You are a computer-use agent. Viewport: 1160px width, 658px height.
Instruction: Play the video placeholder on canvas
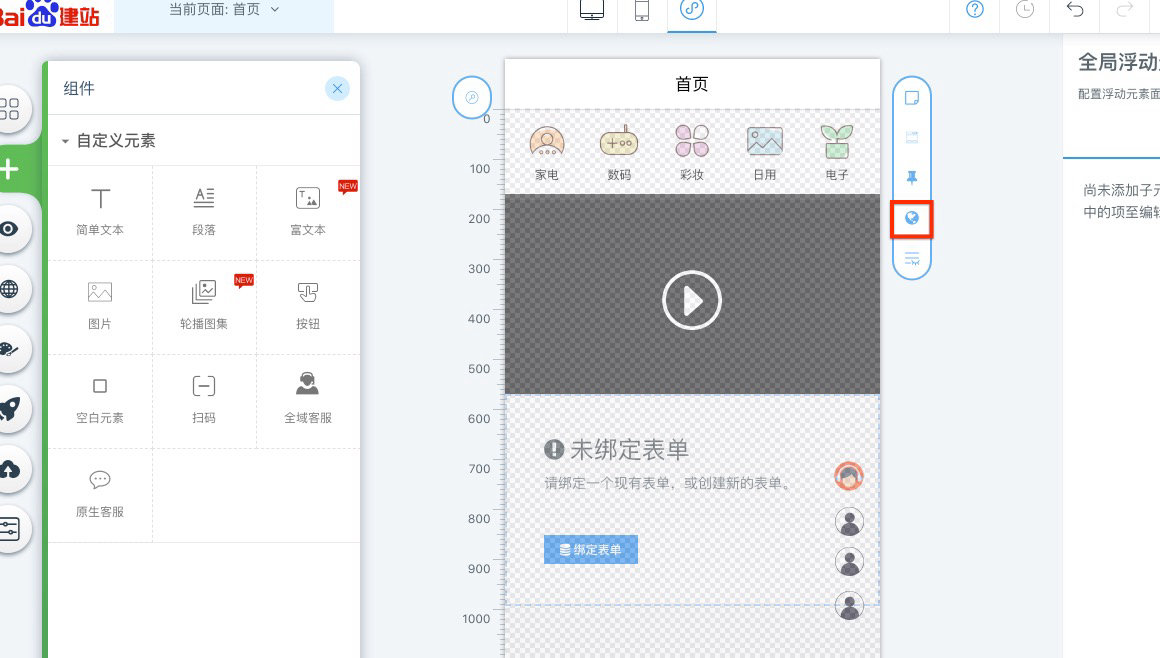(692, 300)
